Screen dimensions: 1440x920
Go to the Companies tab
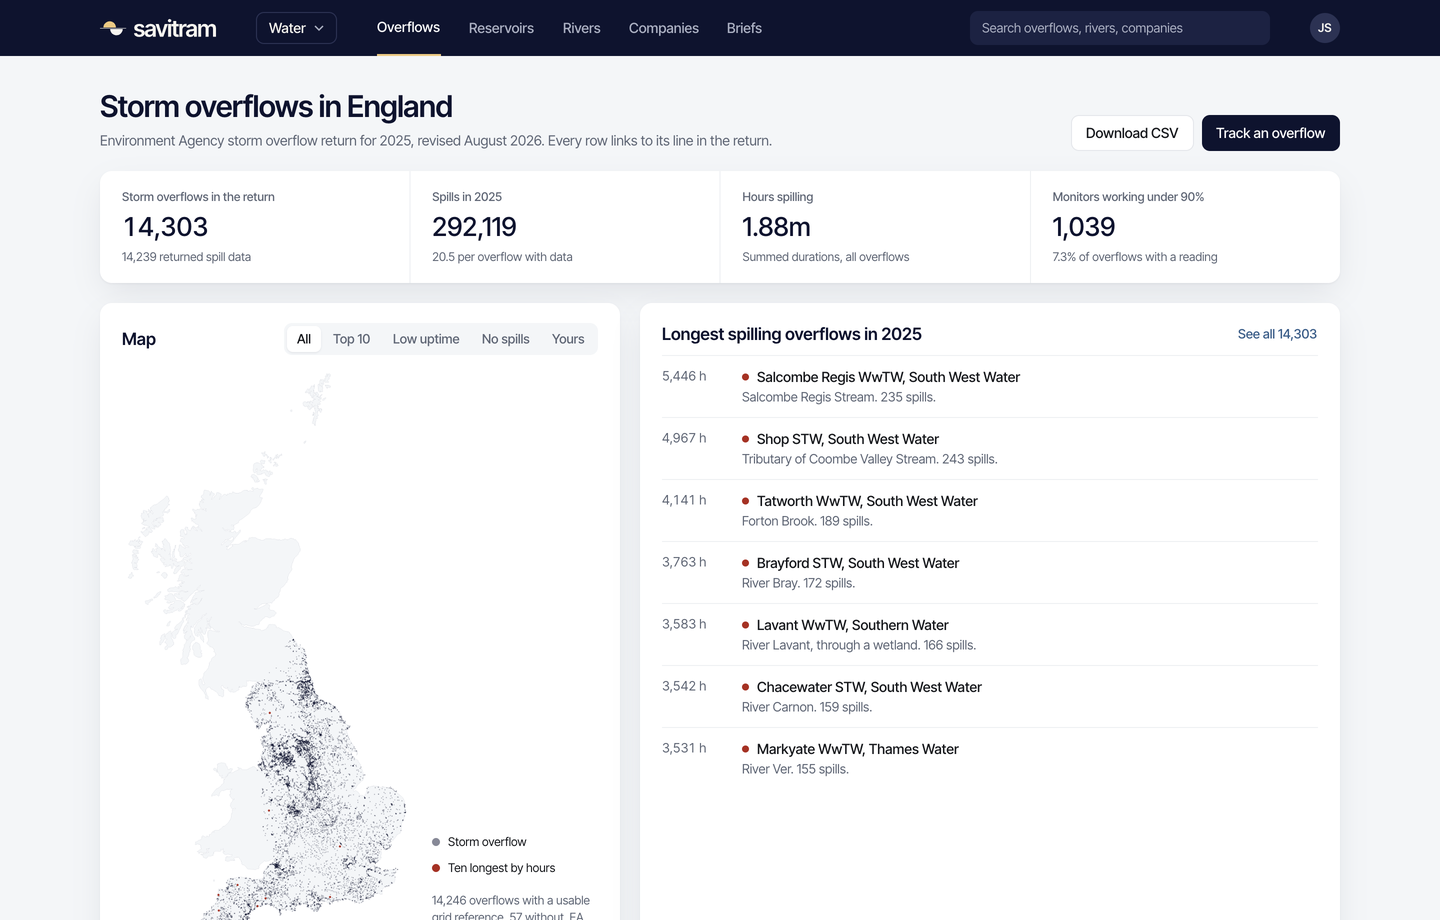(664, 28)
